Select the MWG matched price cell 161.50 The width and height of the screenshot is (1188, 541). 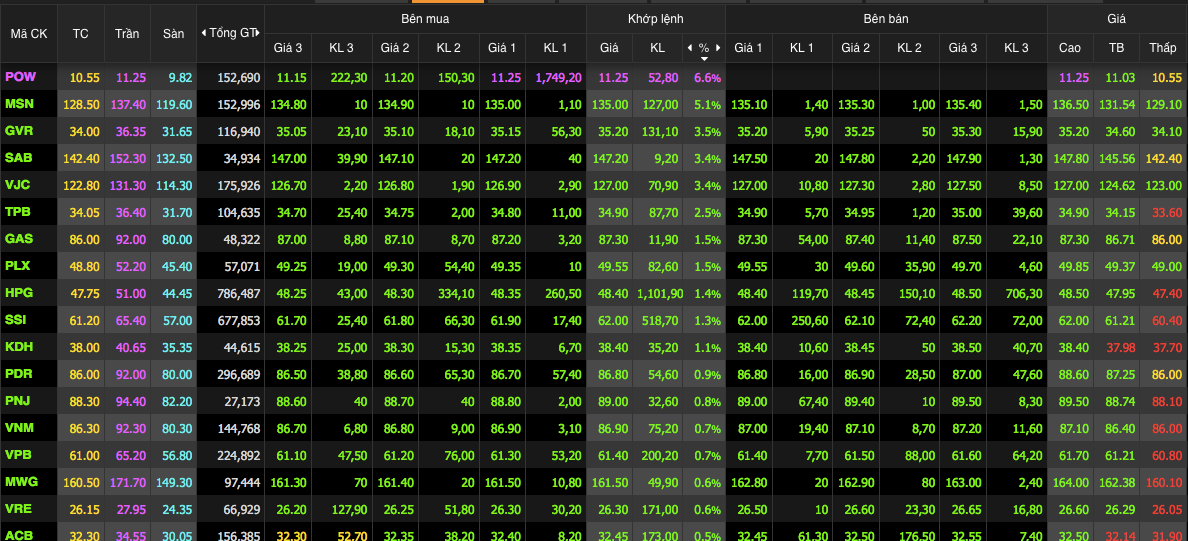pos(609,481)
